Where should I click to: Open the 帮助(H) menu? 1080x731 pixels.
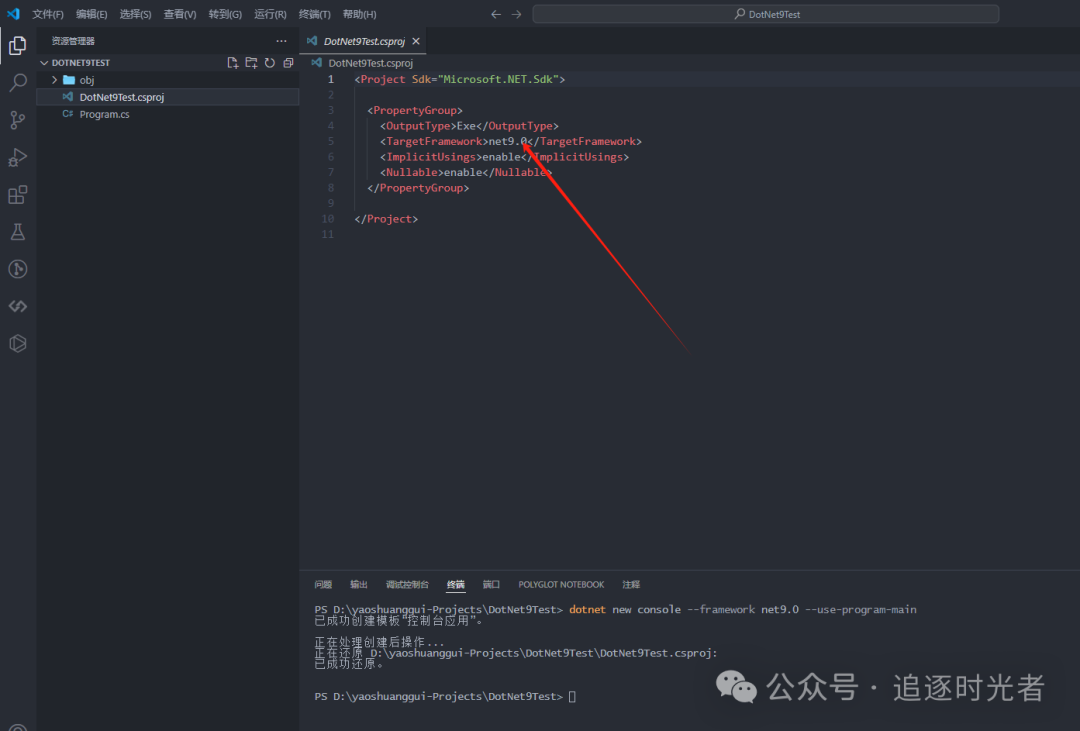click(x=360, y=14)
